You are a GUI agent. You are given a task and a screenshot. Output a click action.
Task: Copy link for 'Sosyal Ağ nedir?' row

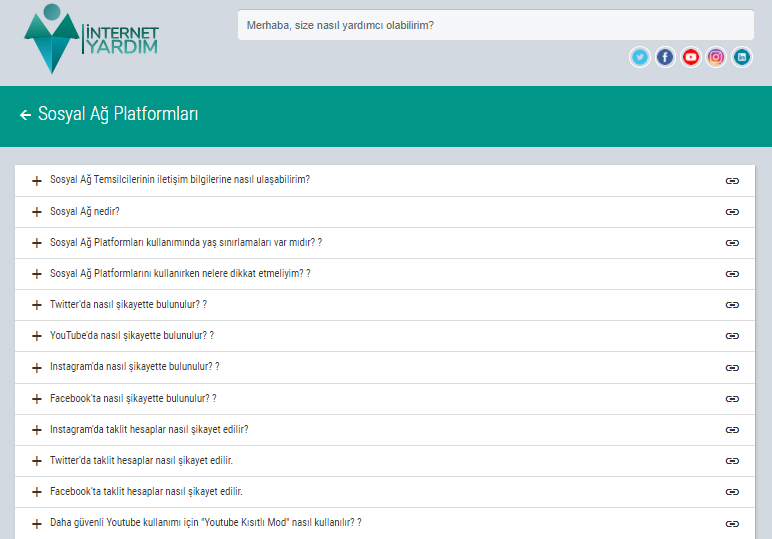coord(732,212)
